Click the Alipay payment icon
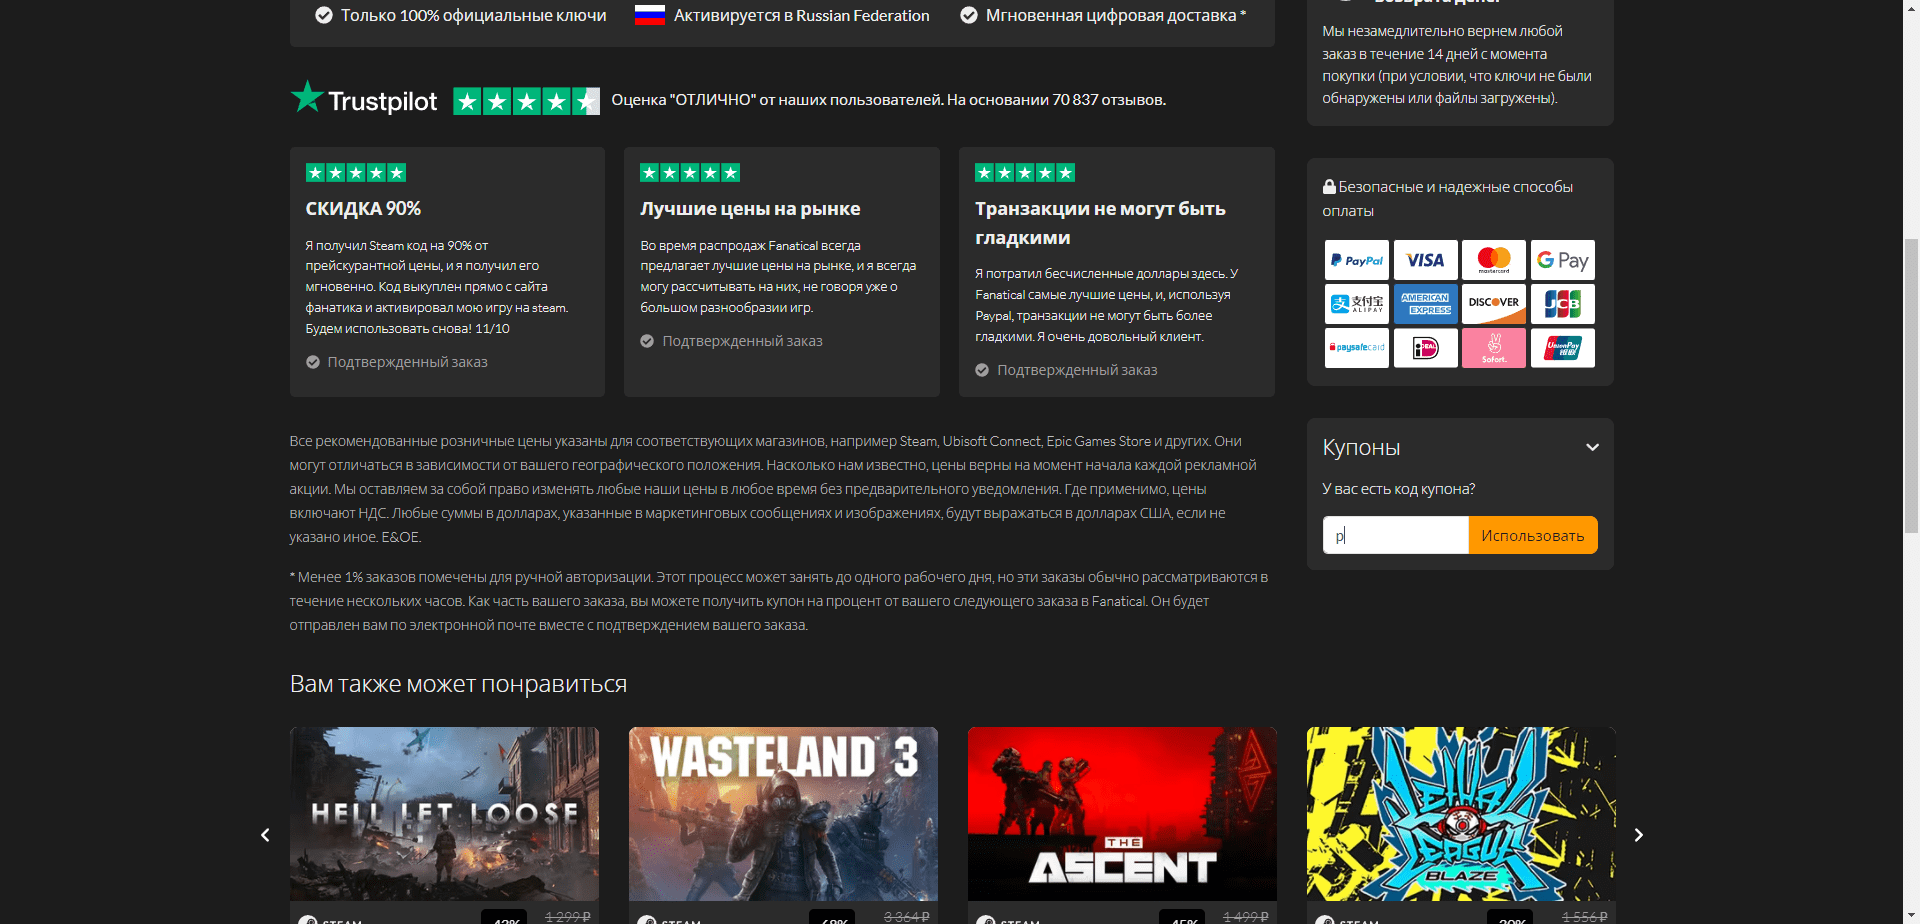This screenshot has height=924, width=1920. (1356, 304)
